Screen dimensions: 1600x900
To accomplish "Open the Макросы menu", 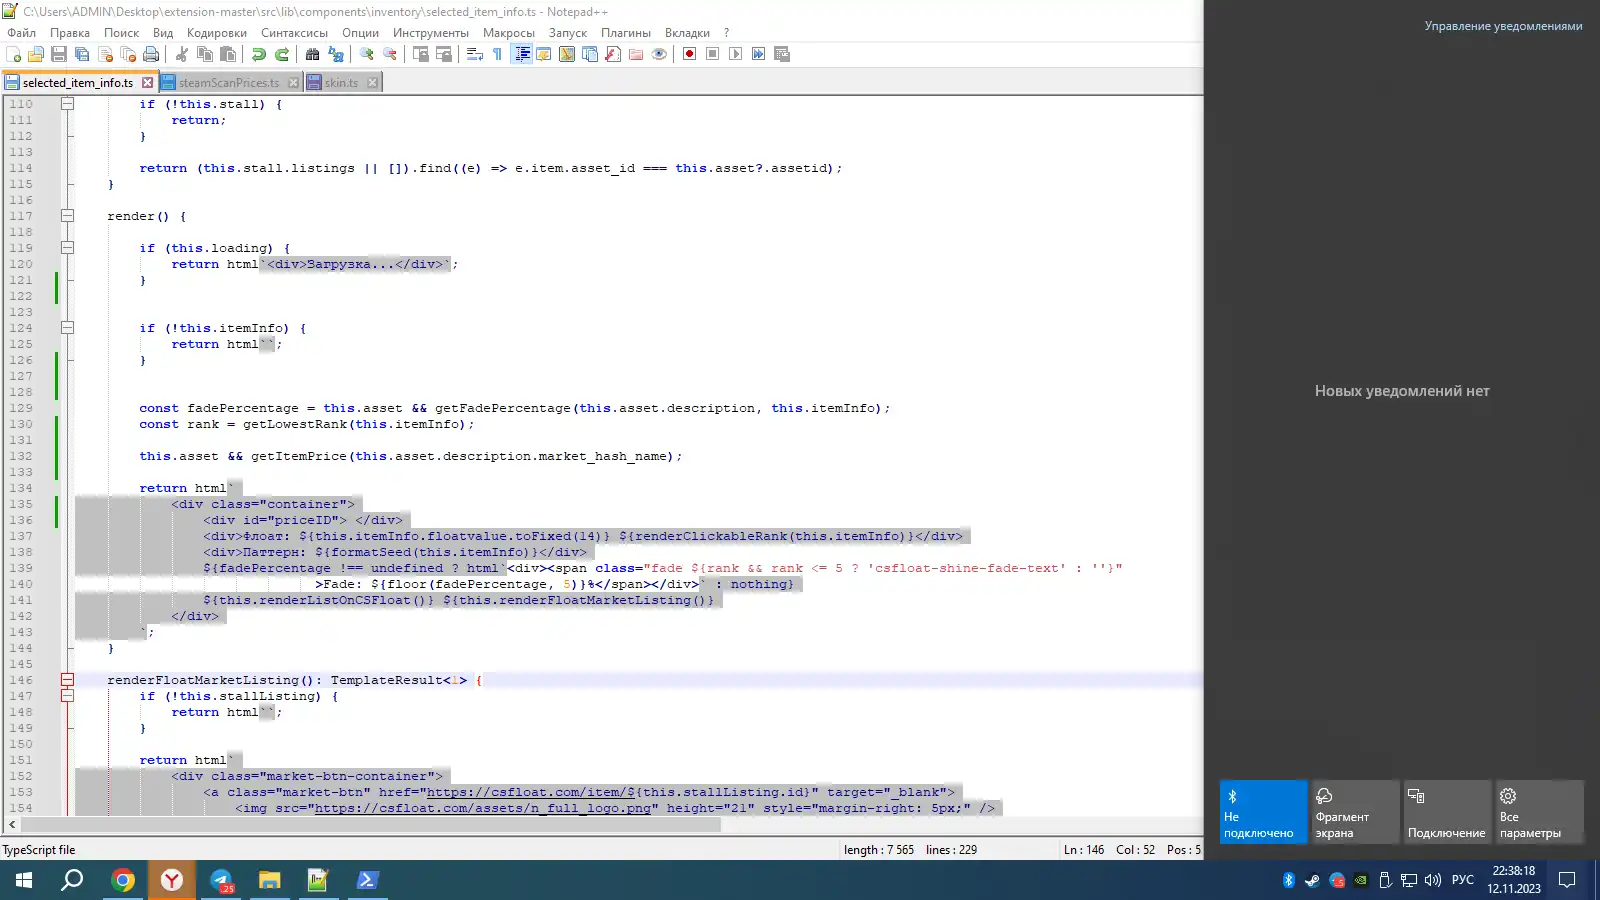I will (509, 33).
